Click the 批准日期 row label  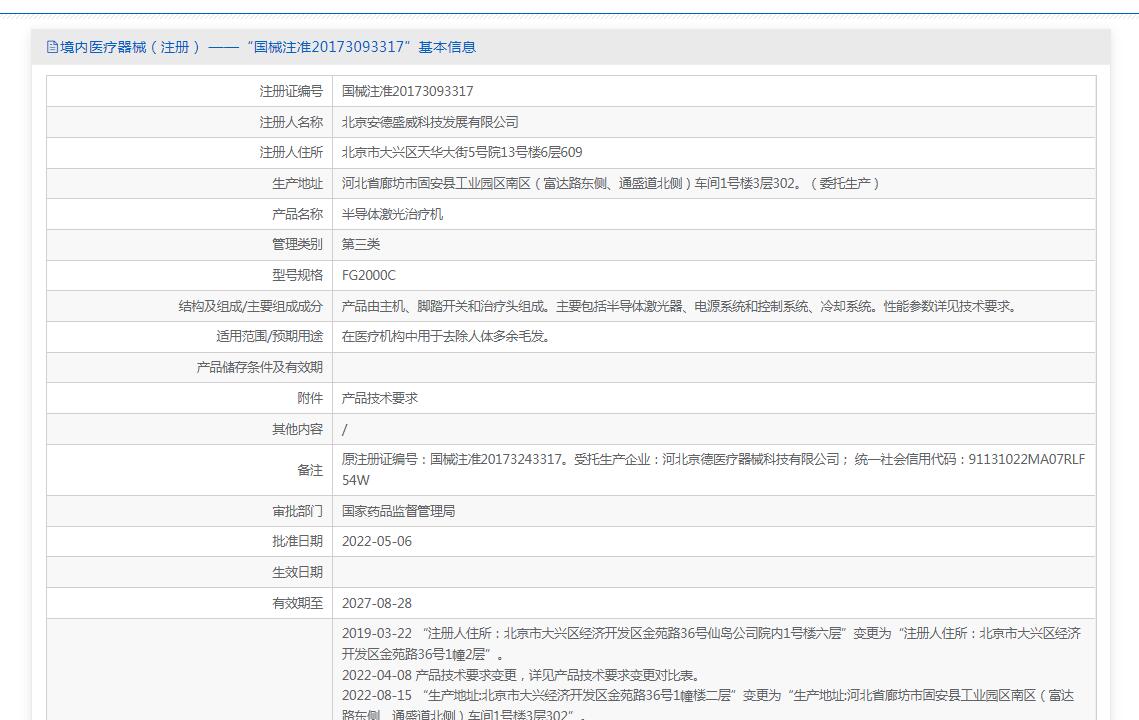pos(297,542)
